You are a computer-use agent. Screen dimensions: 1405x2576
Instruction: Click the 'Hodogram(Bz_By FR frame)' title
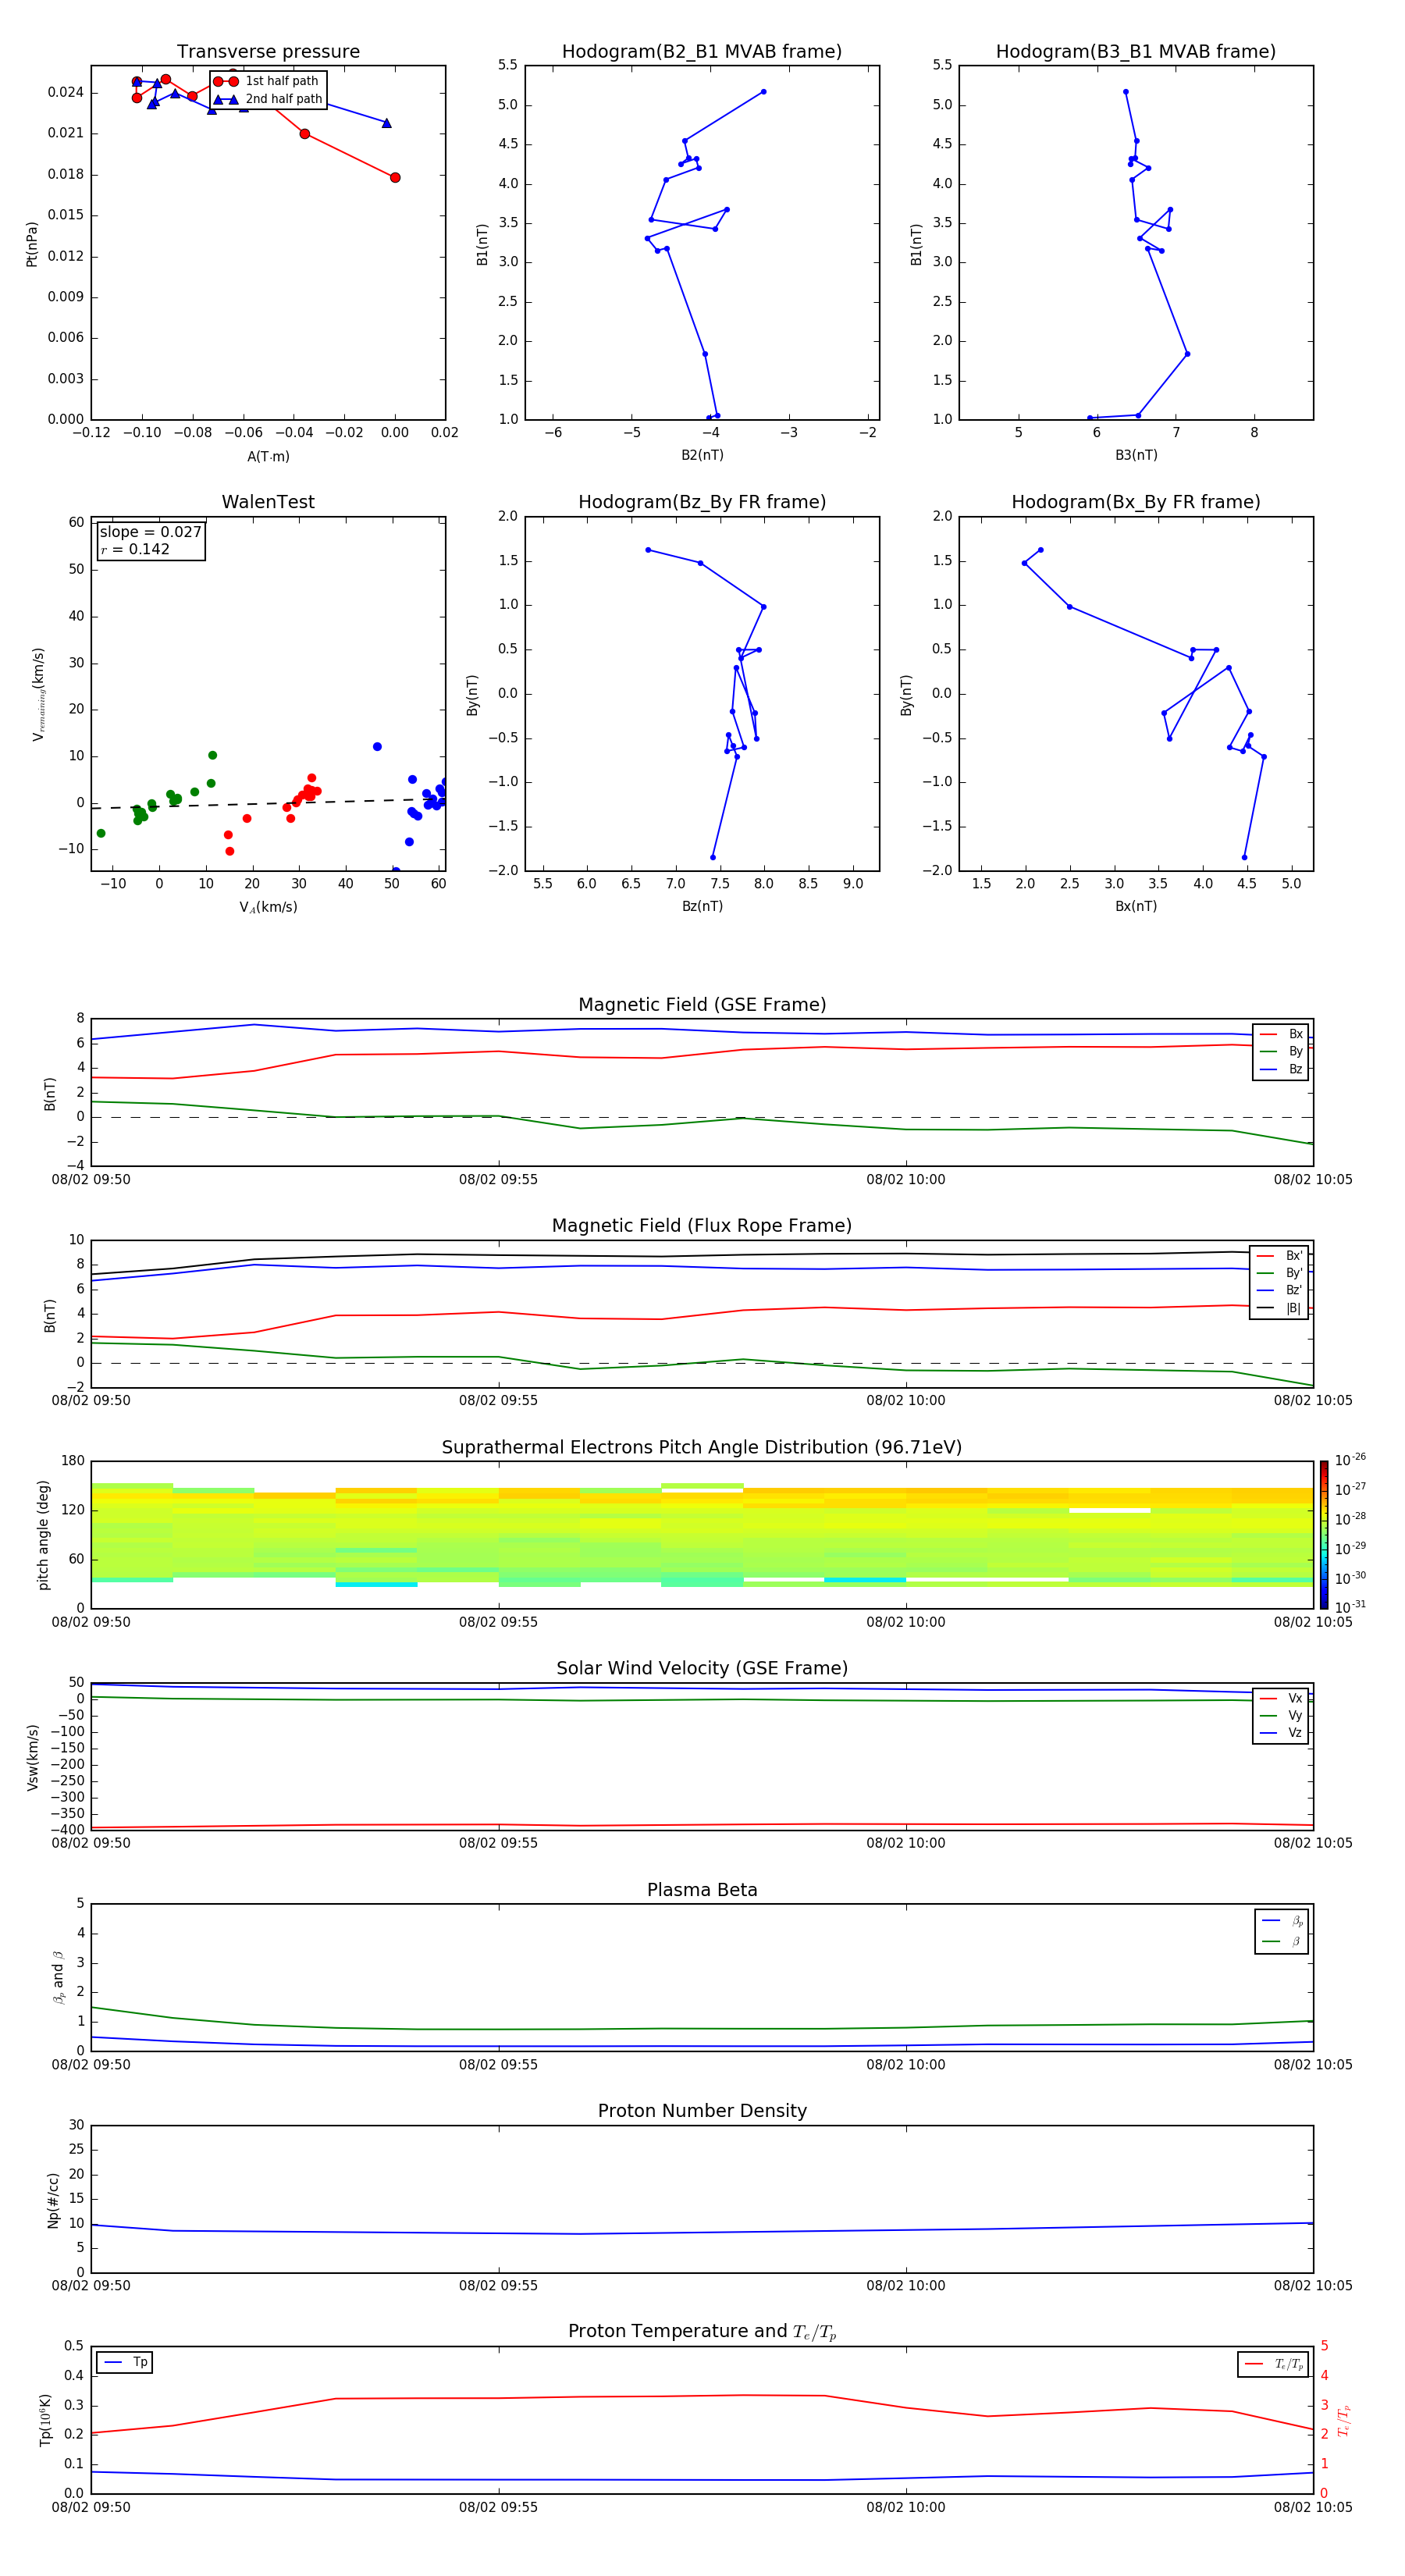point(702,502)
